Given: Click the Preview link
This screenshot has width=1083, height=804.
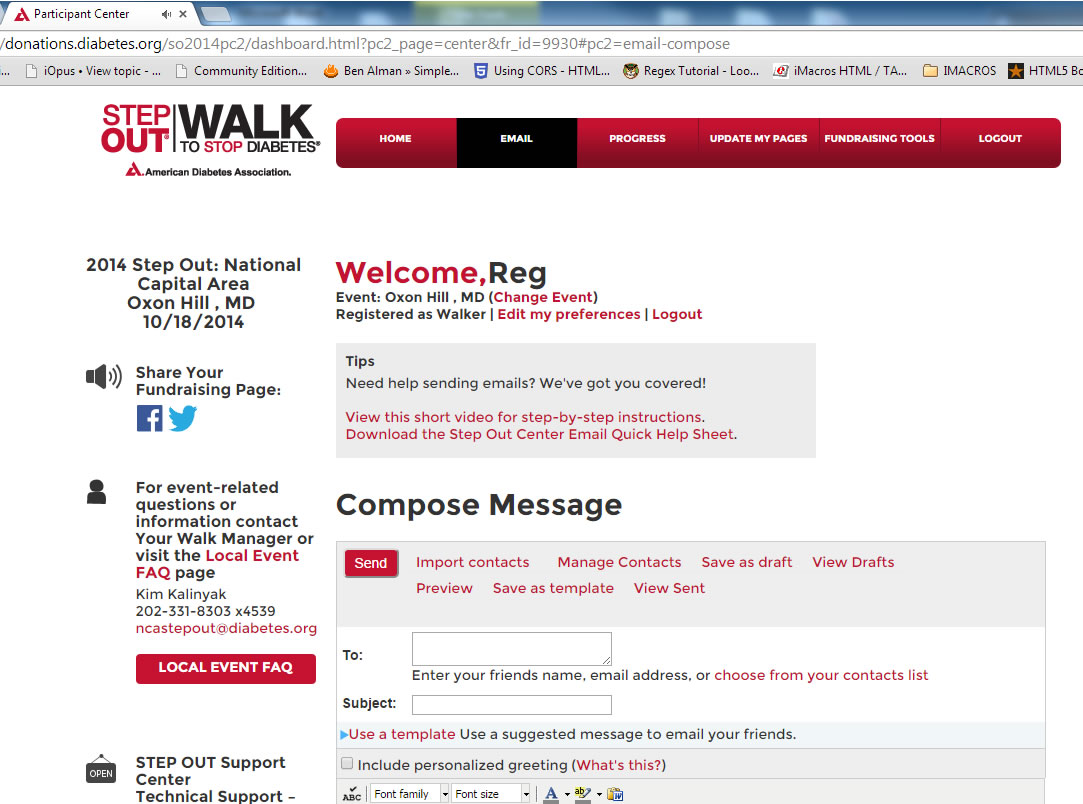Looking at the screenshot, I should point(444,588).
